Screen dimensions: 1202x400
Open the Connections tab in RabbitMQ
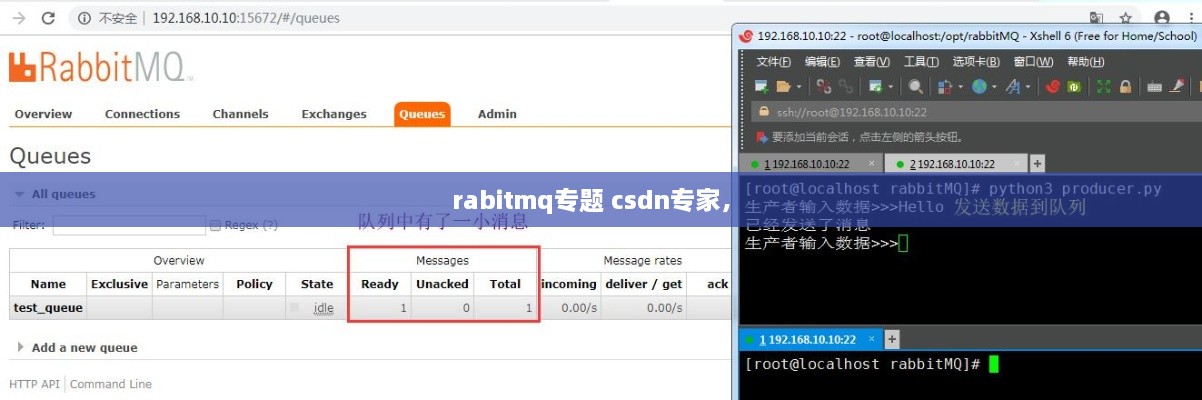pos(142,114)
